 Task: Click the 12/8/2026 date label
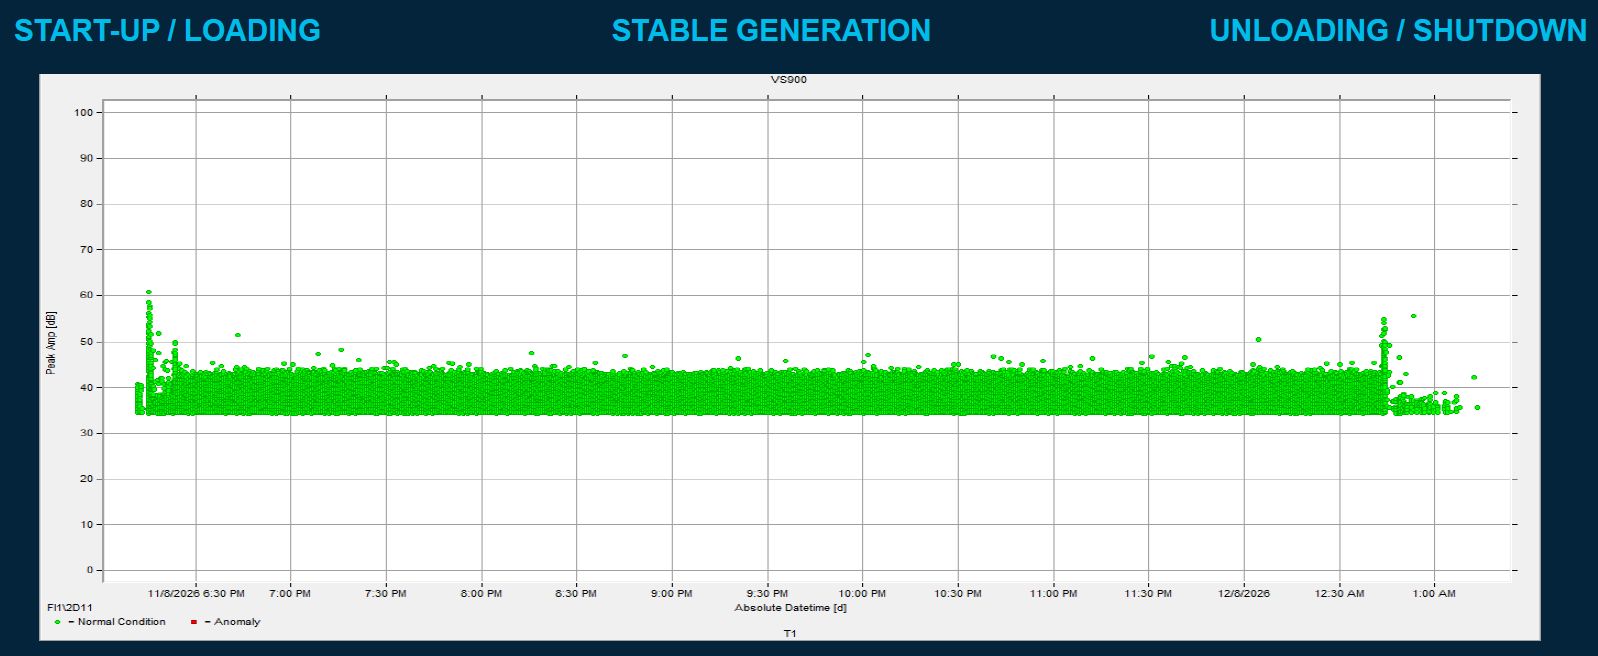tap(1244, 593)
